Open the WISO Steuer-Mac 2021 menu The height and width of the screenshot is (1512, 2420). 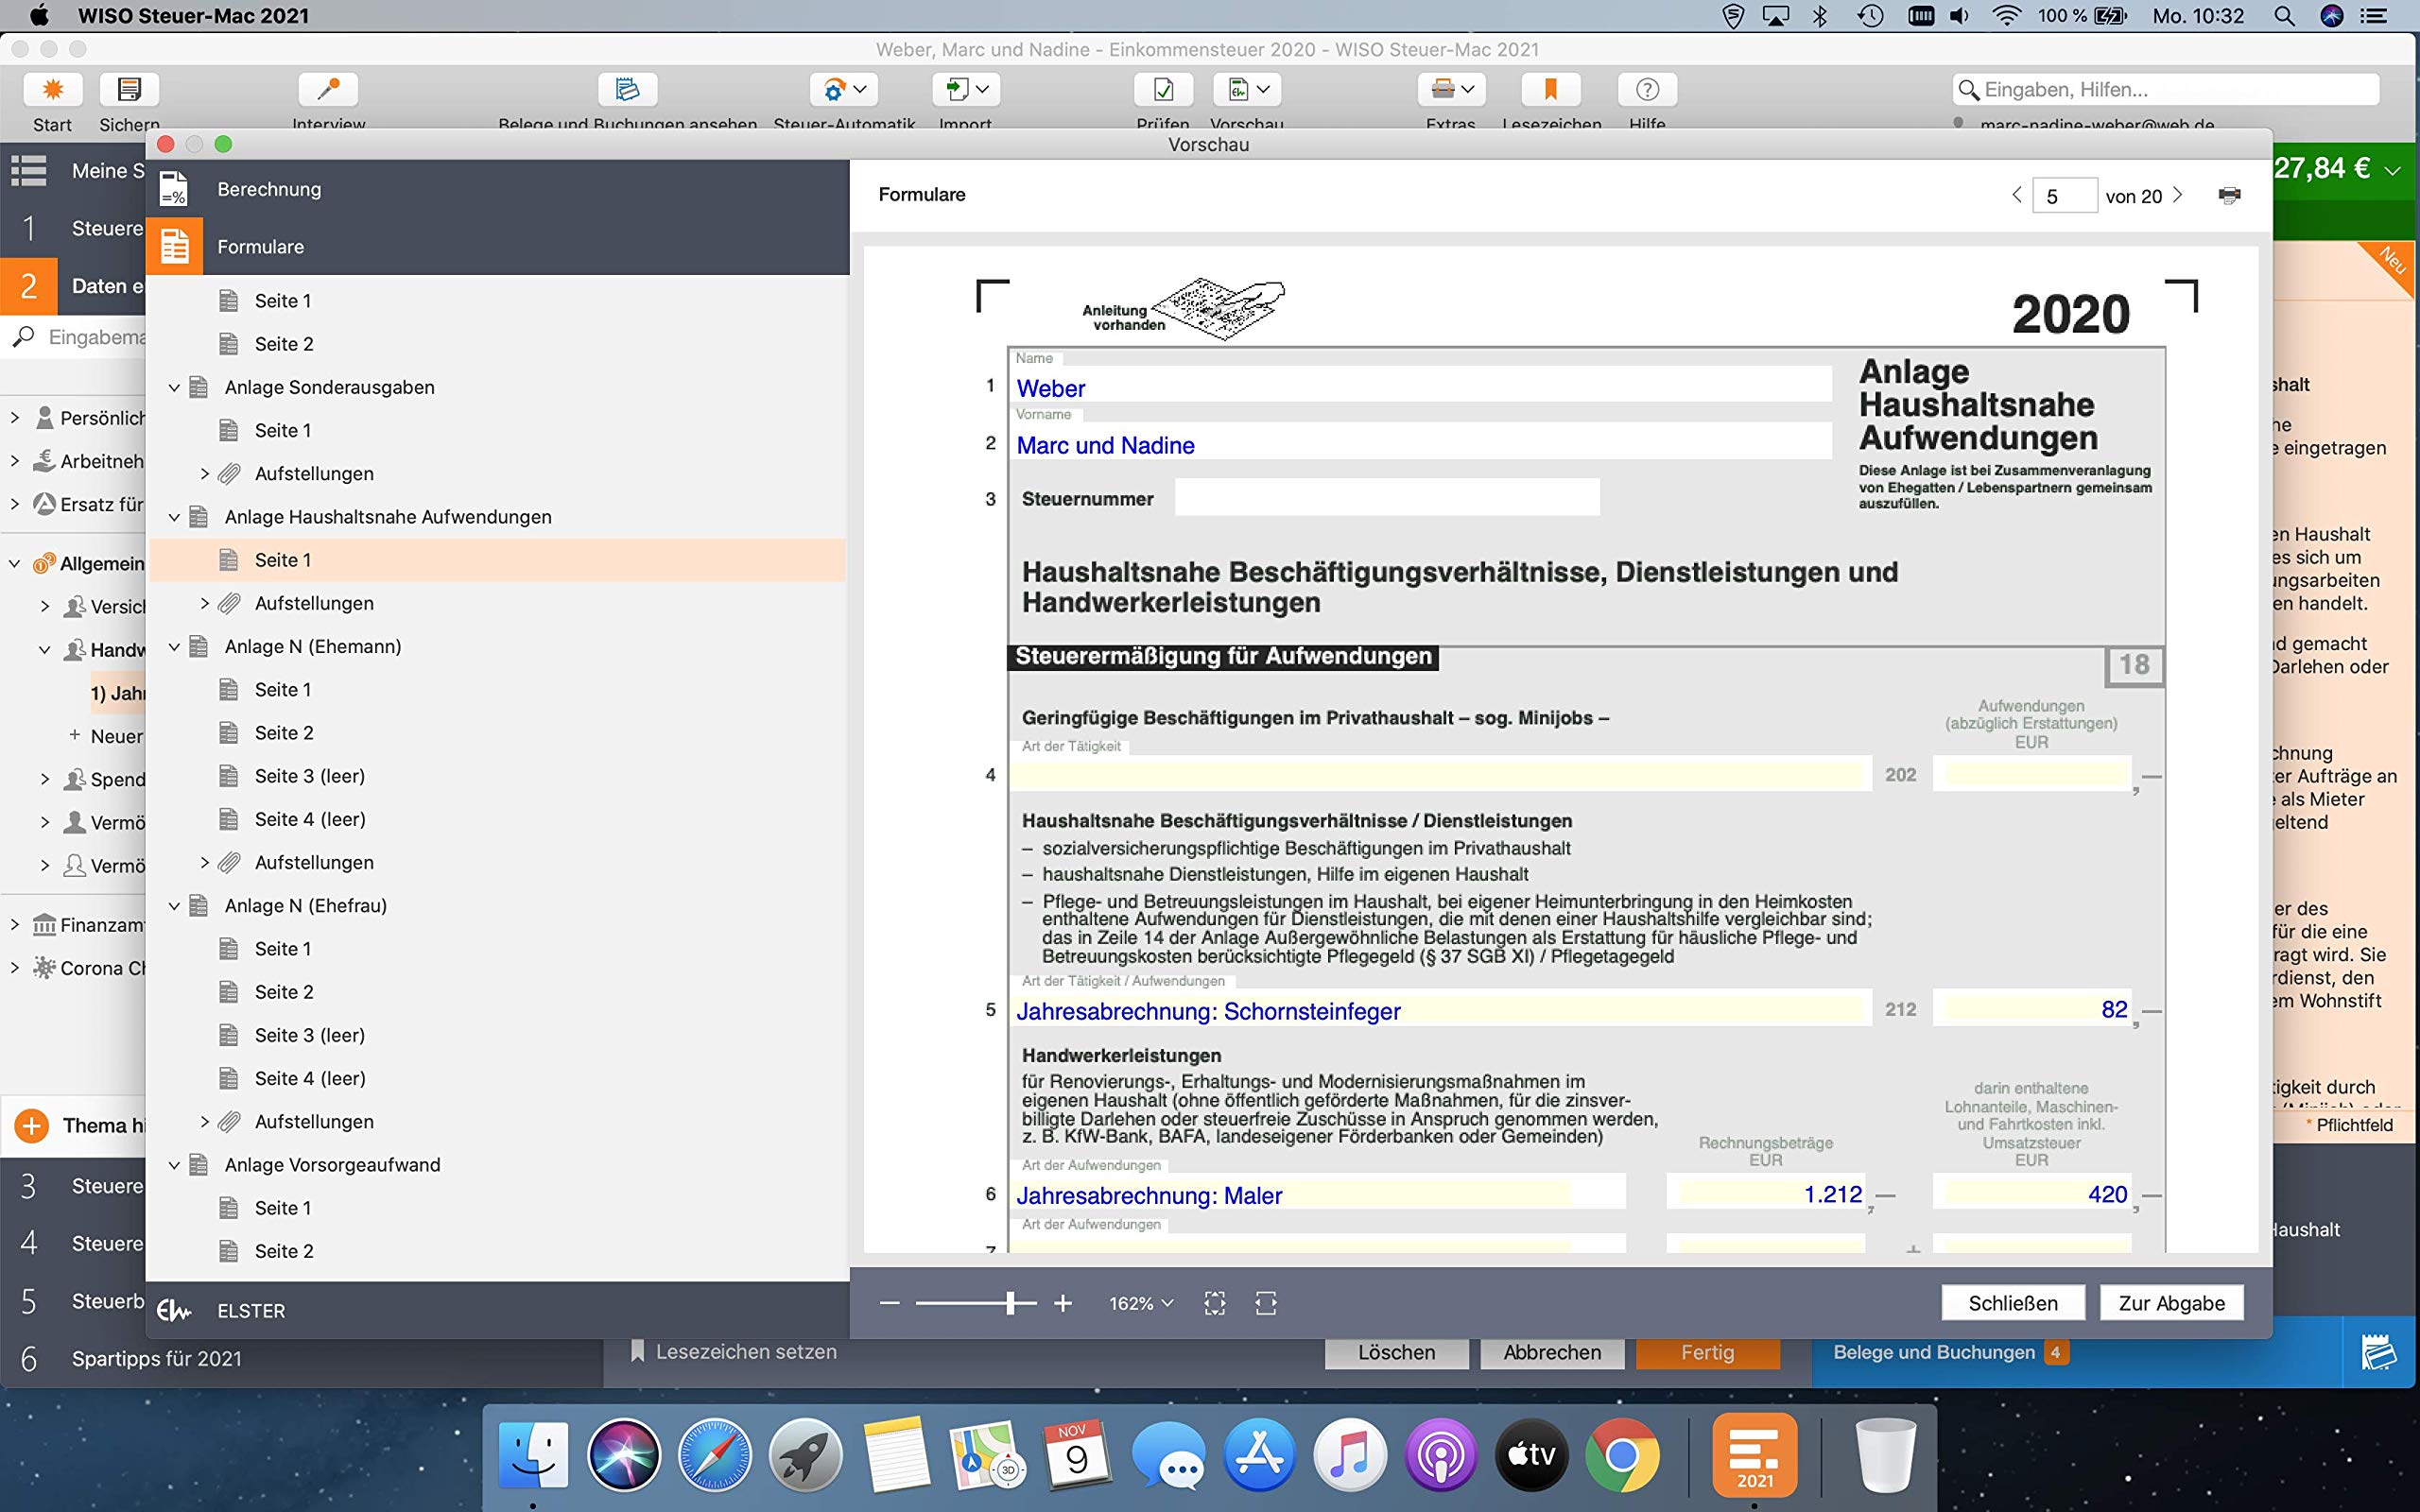[194, 16]
